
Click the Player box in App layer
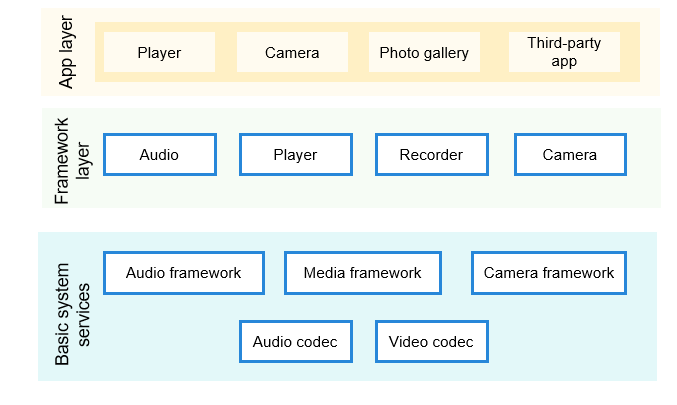159,52
